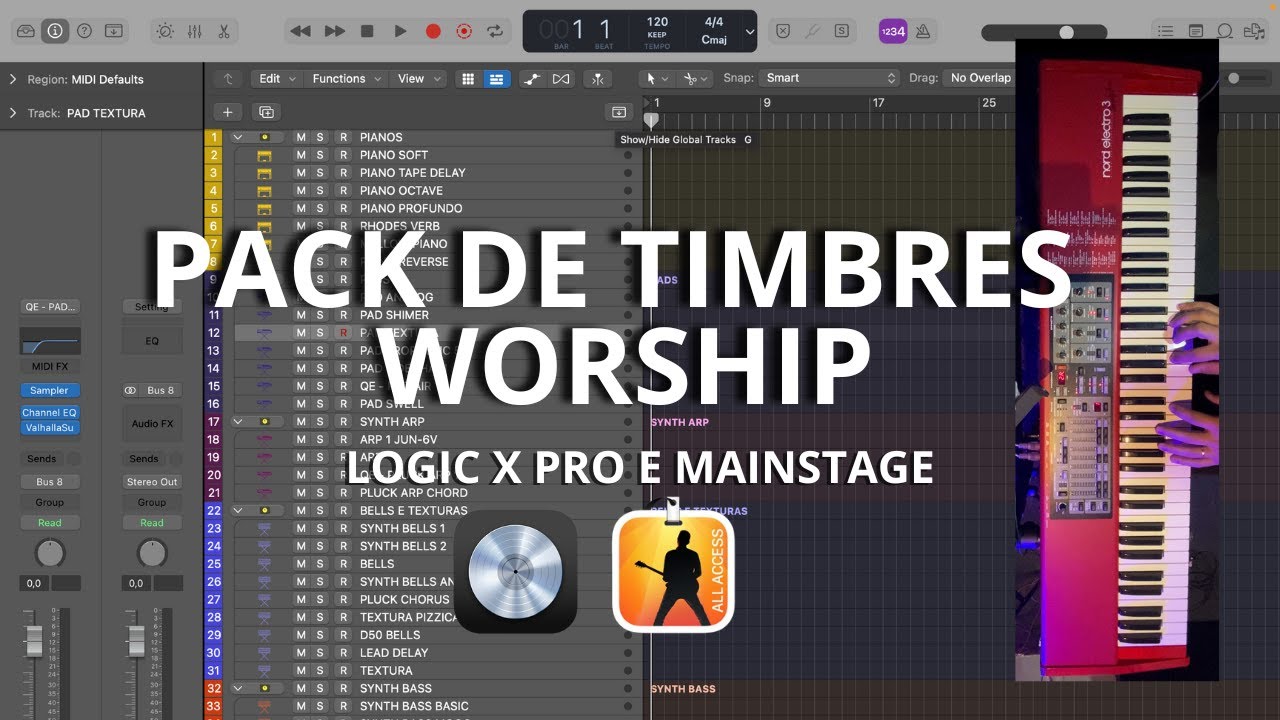
Task: Click the up-arrow leave folder button
Action: (x=228, y=79)
